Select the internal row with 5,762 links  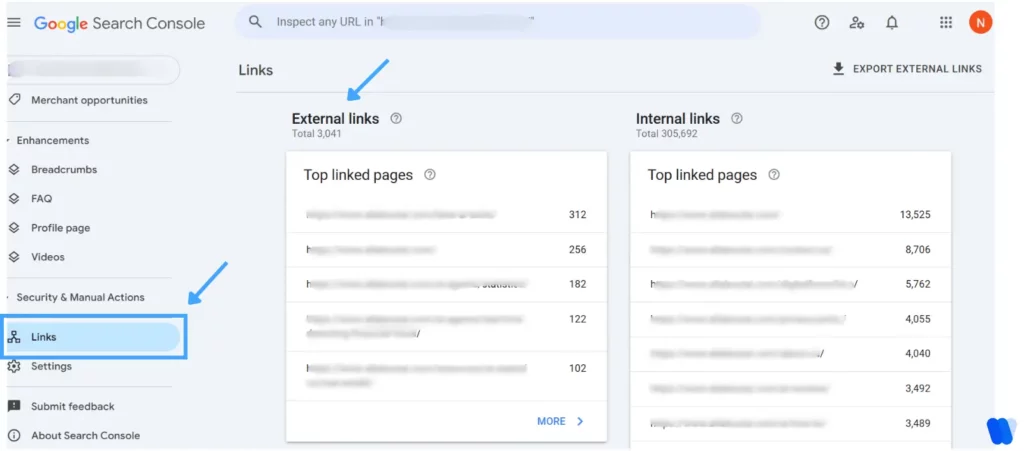(790, 285)
